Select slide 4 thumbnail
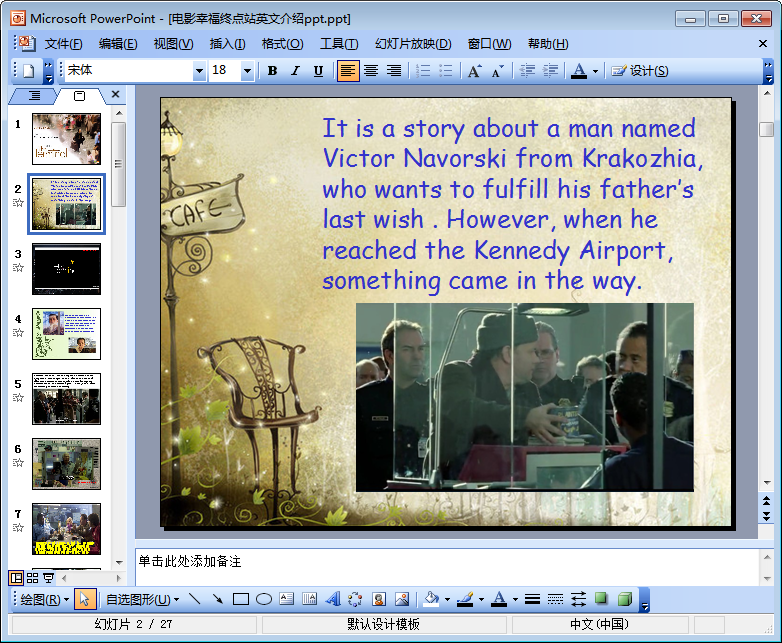This screenshot has width=782, height=643. 66,334
